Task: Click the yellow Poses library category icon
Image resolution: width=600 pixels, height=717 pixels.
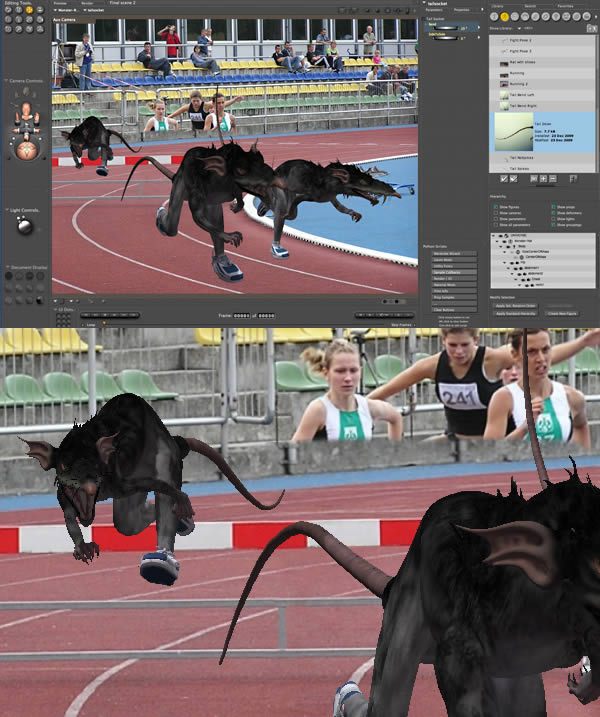Action: [x=504, y=17]
